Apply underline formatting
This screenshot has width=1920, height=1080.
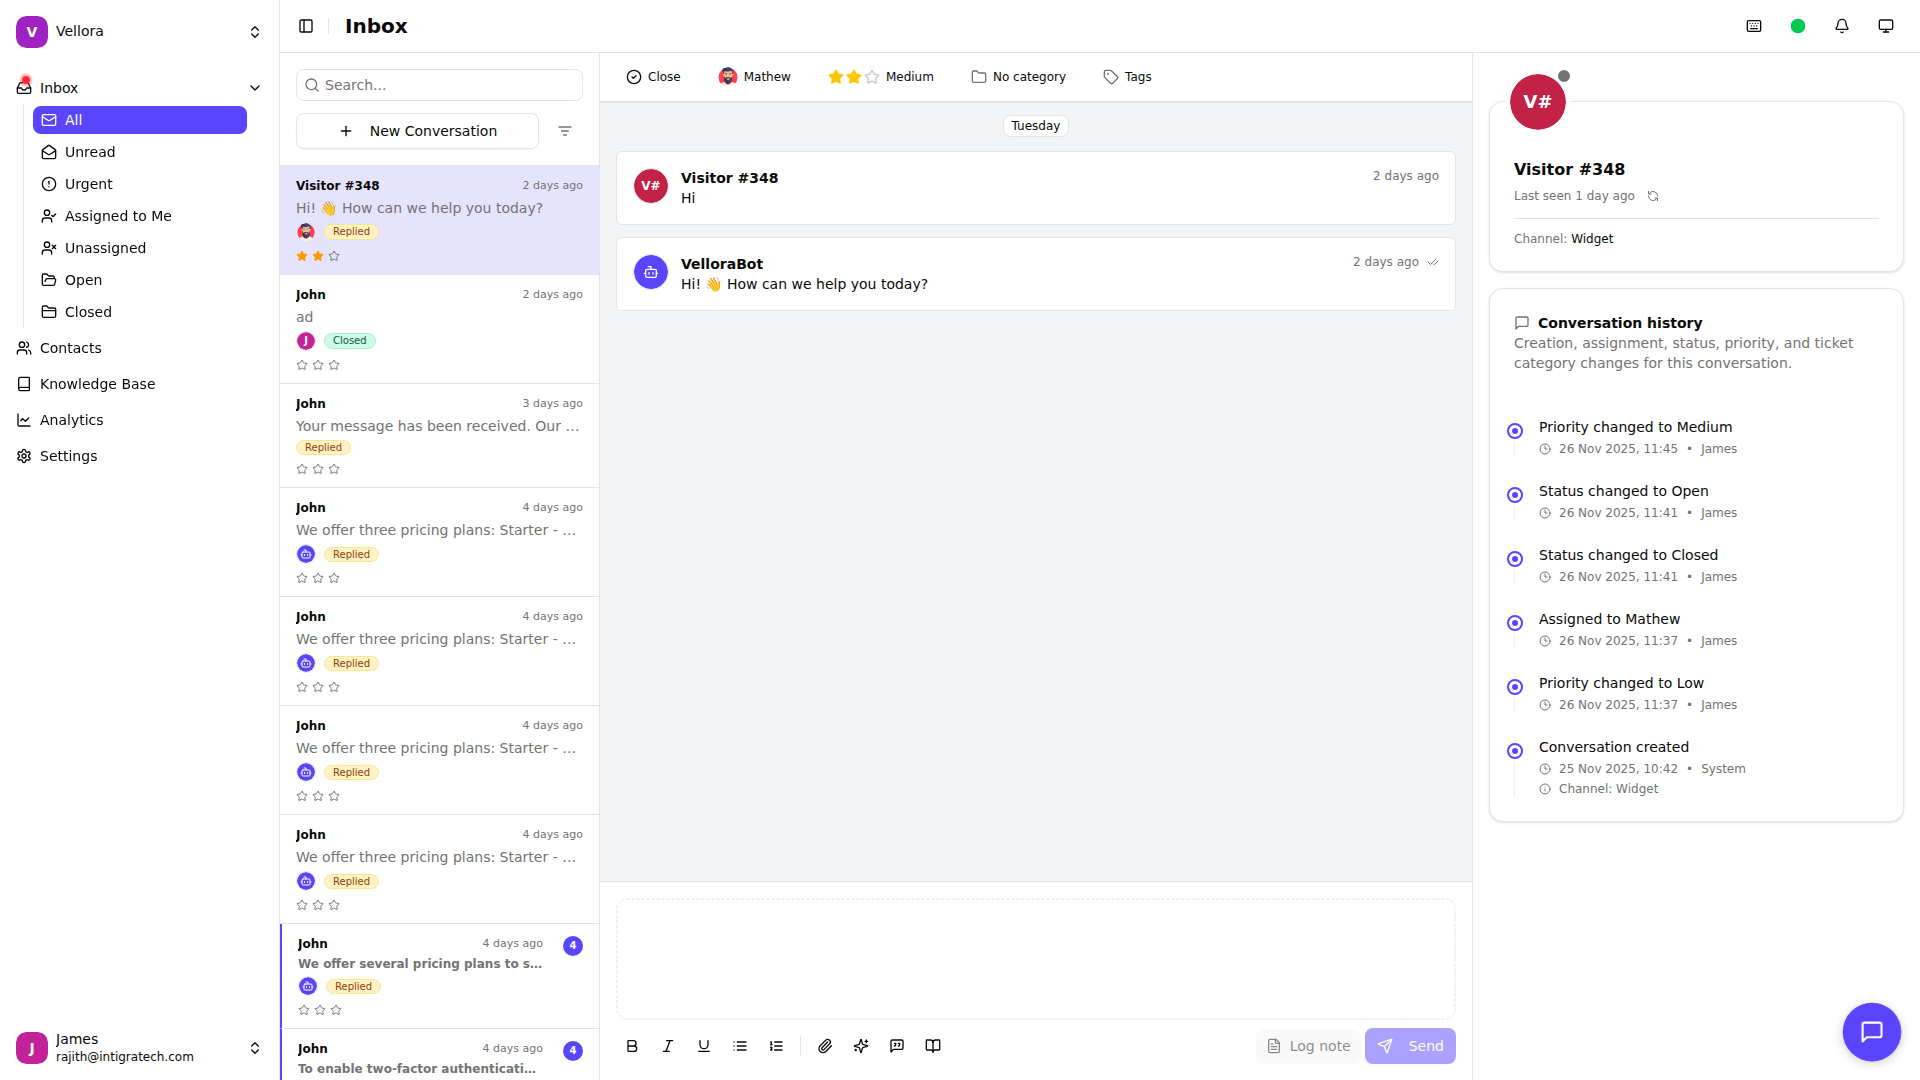(x=704, y=1046)
